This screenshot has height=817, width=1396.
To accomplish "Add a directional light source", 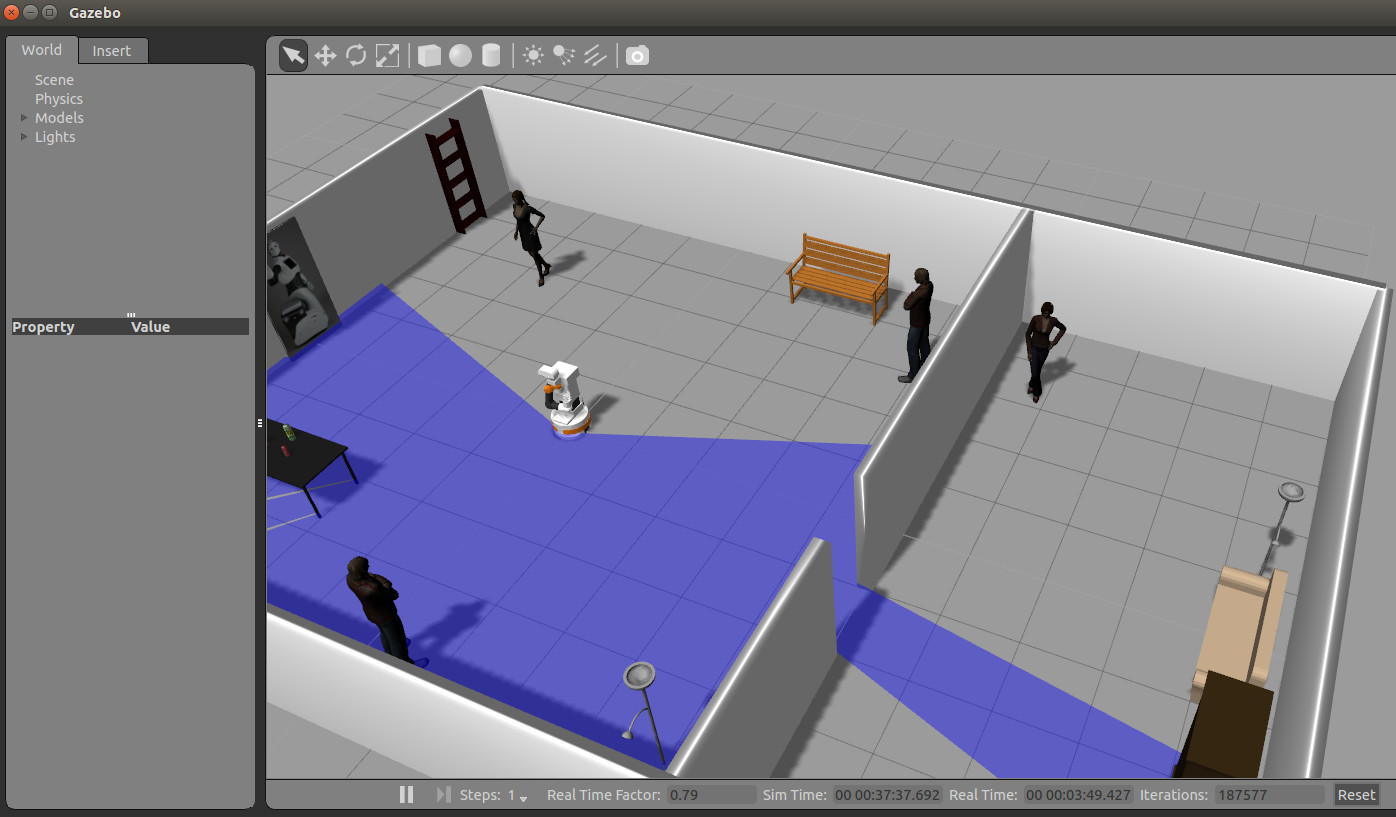I will tap(595, 55).
